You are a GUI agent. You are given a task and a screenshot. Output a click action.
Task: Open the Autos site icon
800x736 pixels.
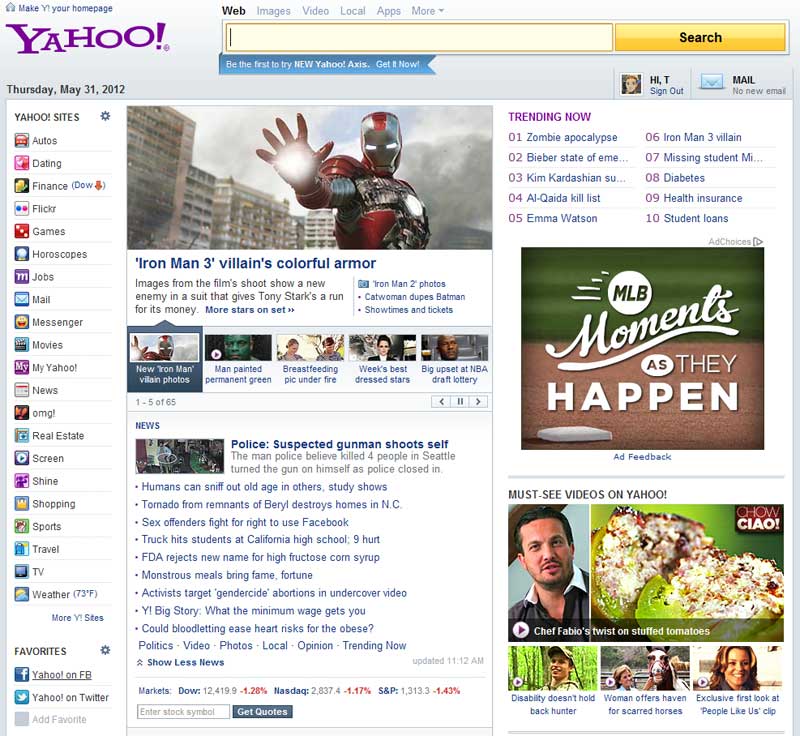[x=21, y=140]
